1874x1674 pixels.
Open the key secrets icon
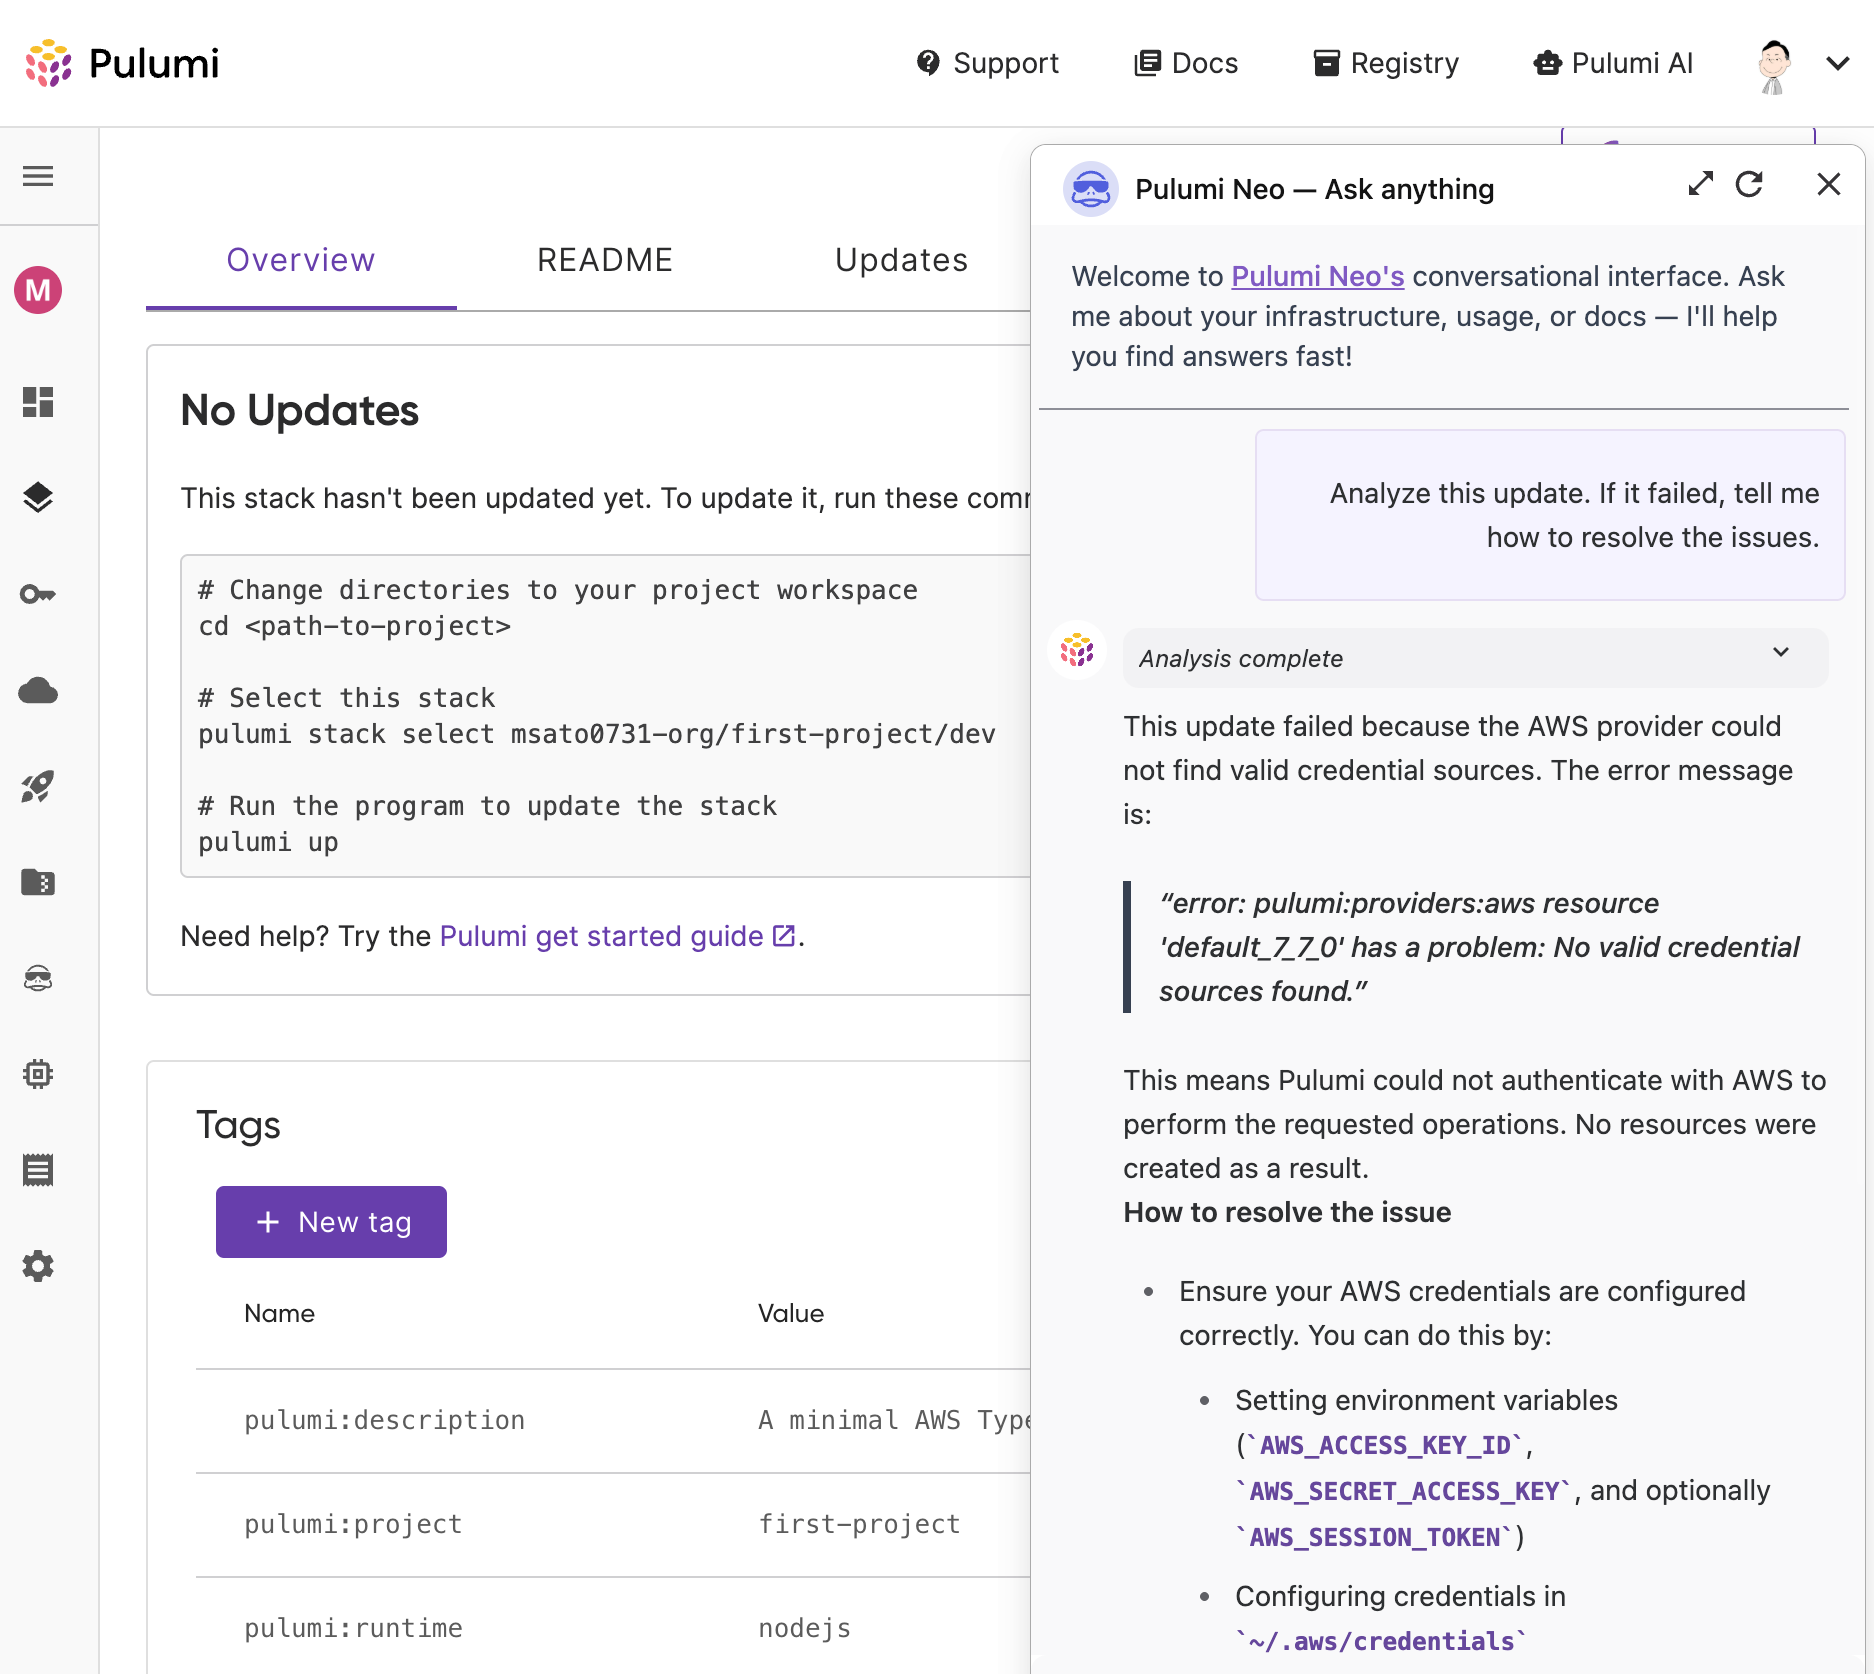point(38,594)
